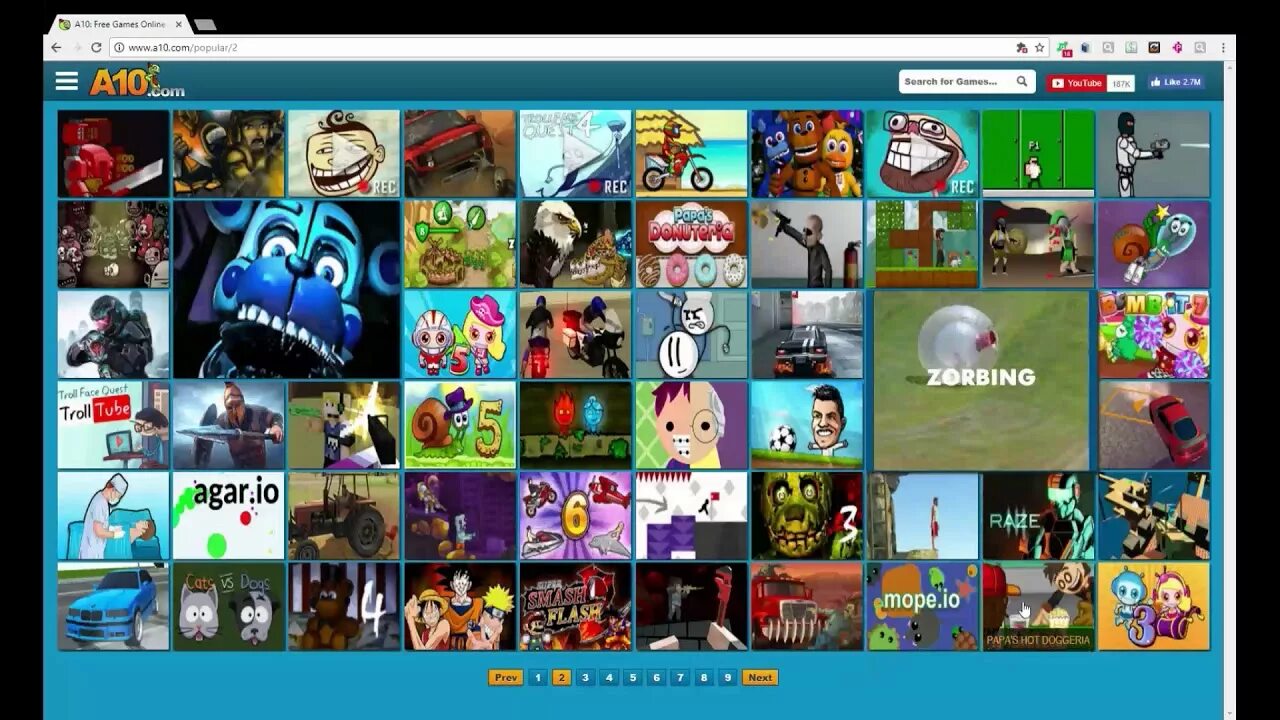Open the Cats vs Dogs game tile
The width and height of the screenshot is (1280, 720).
pyautogui.click(x=229, y=606)
